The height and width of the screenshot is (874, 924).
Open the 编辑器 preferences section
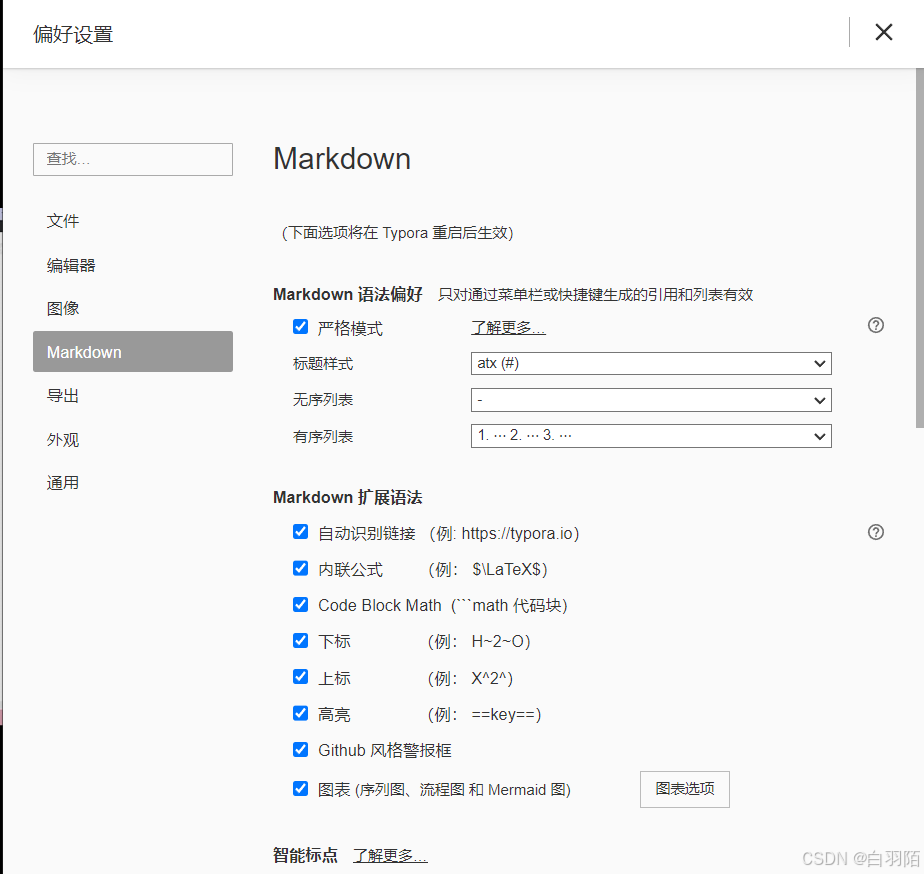[71, 264]
